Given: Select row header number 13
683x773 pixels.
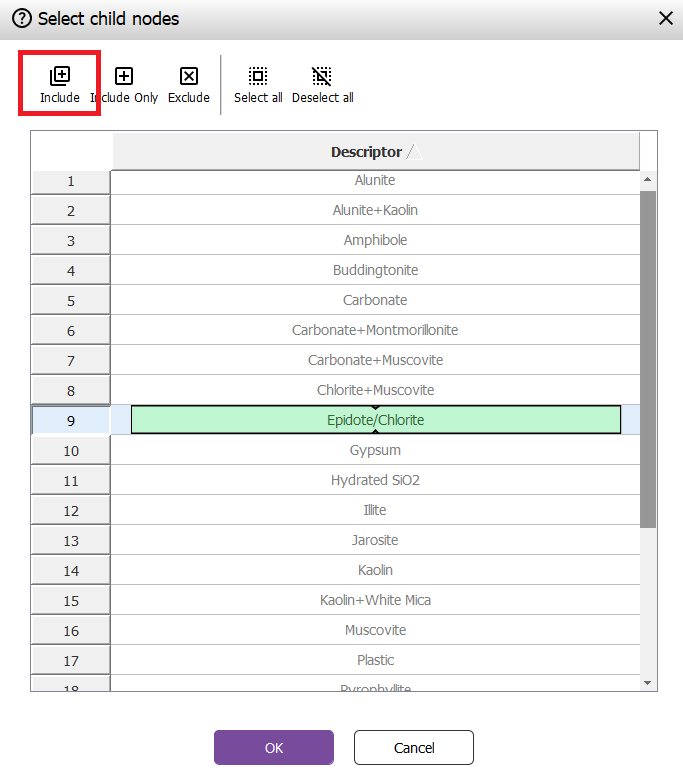Looking at the screenshot, I should click(71, 541).
